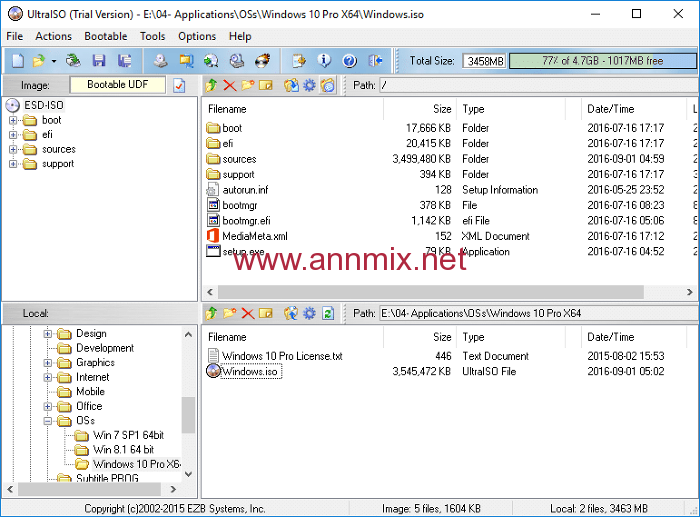
Task: Select the Win 7 SP1 64bit folder
Action: click(x=129, y=435)
